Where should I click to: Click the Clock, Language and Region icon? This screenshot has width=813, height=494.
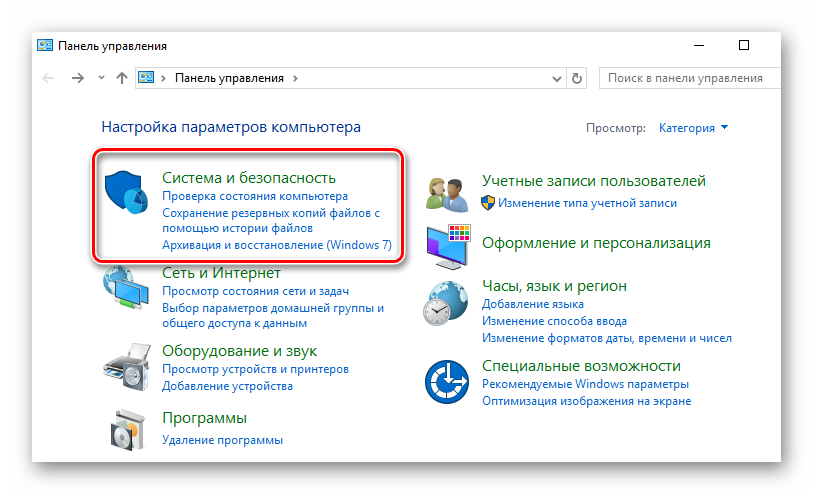(447, 302)
